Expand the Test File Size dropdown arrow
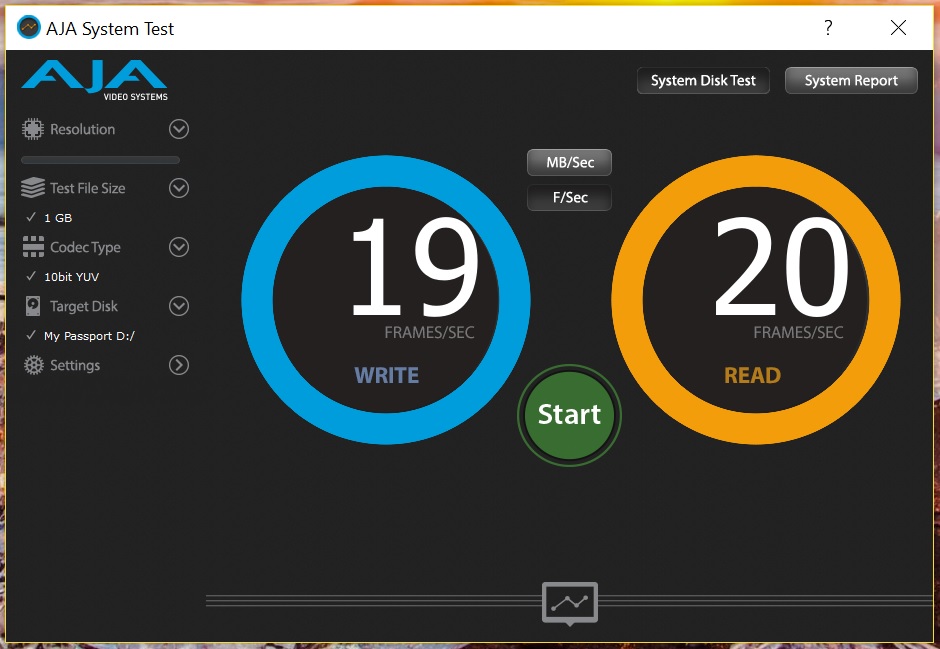 pos(179,188)
